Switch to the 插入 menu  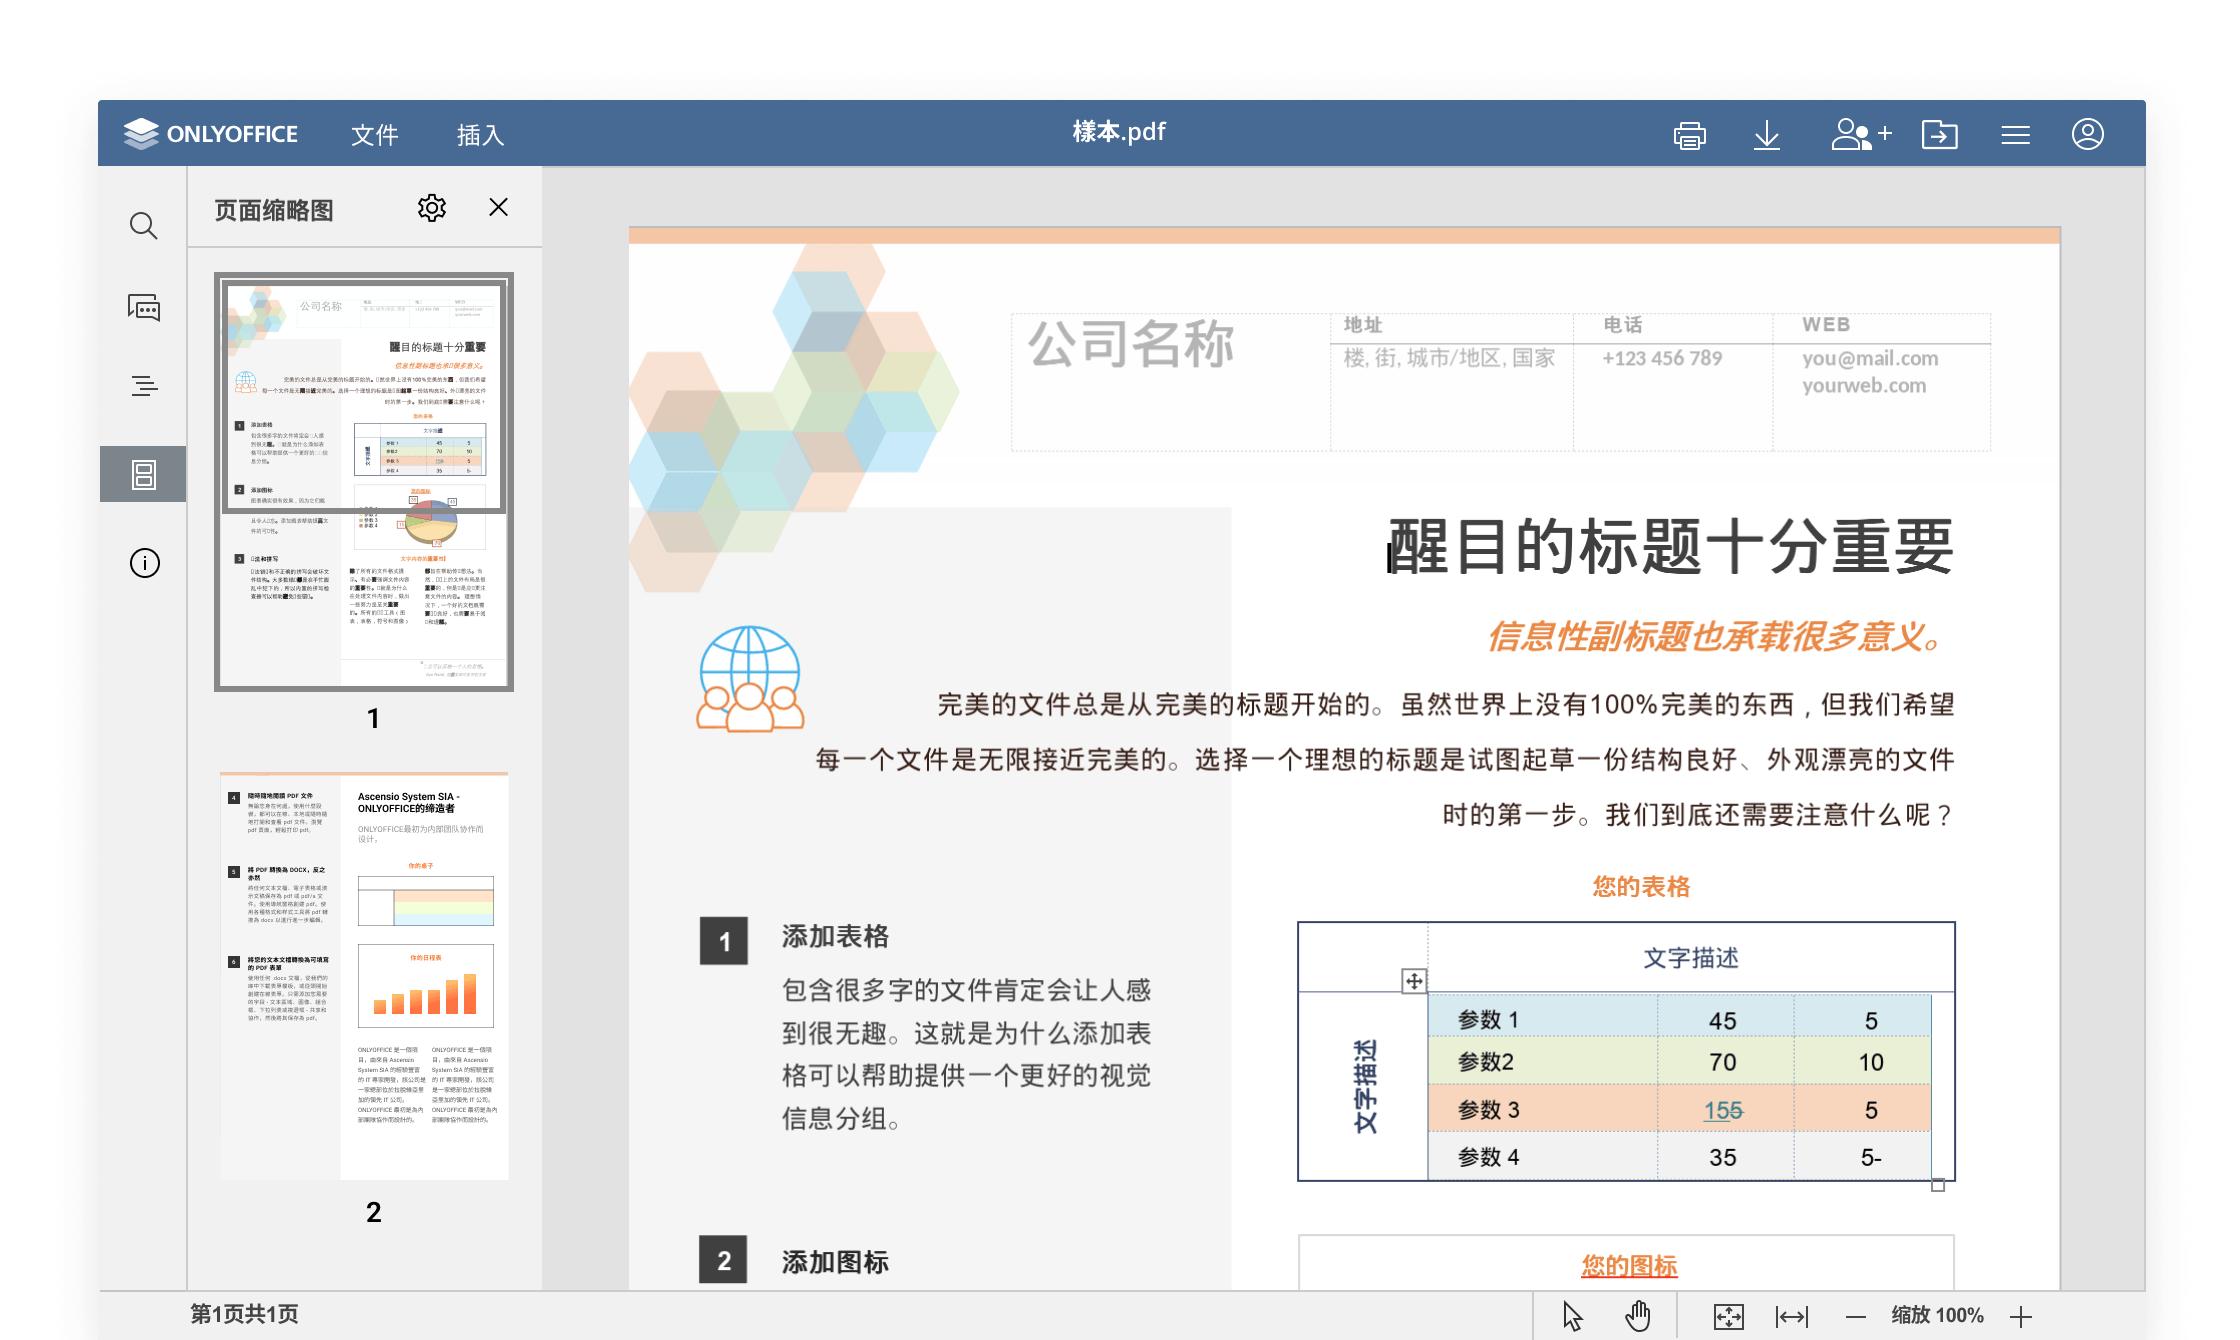coord(482,133)
